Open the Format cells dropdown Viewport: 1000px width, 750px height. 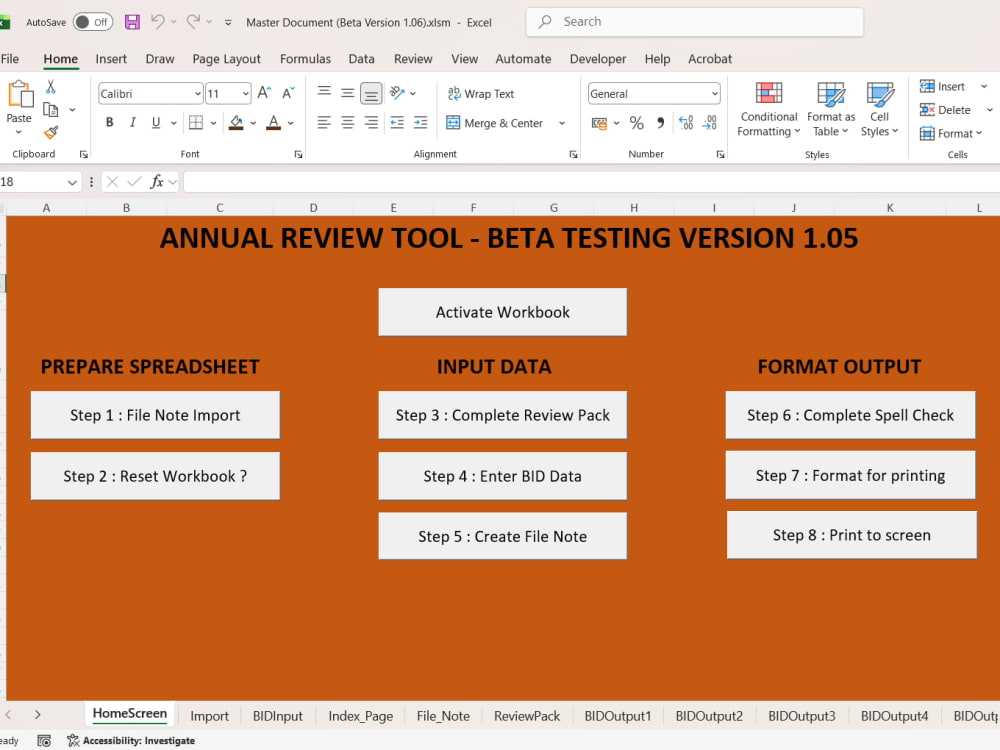click(x=950, y=133)
